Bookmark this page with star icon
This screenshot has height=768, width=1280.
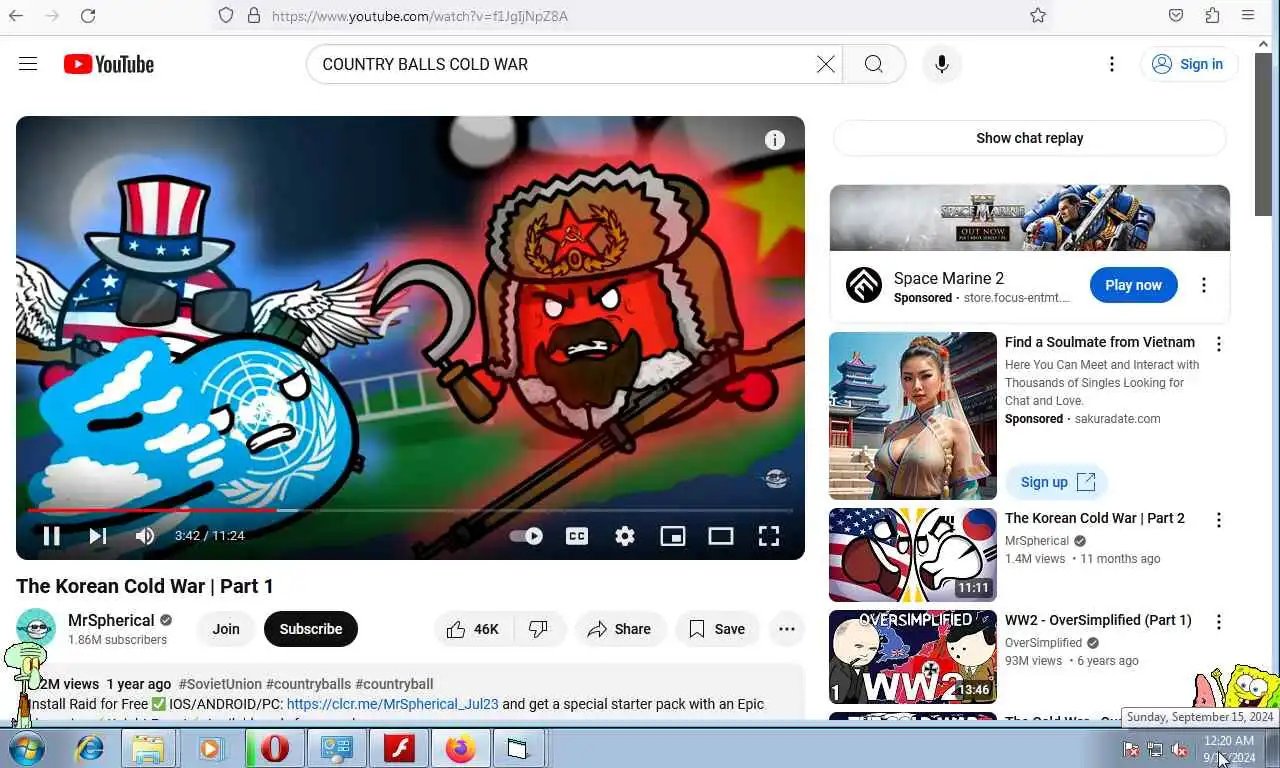(x=1038, y=15)
